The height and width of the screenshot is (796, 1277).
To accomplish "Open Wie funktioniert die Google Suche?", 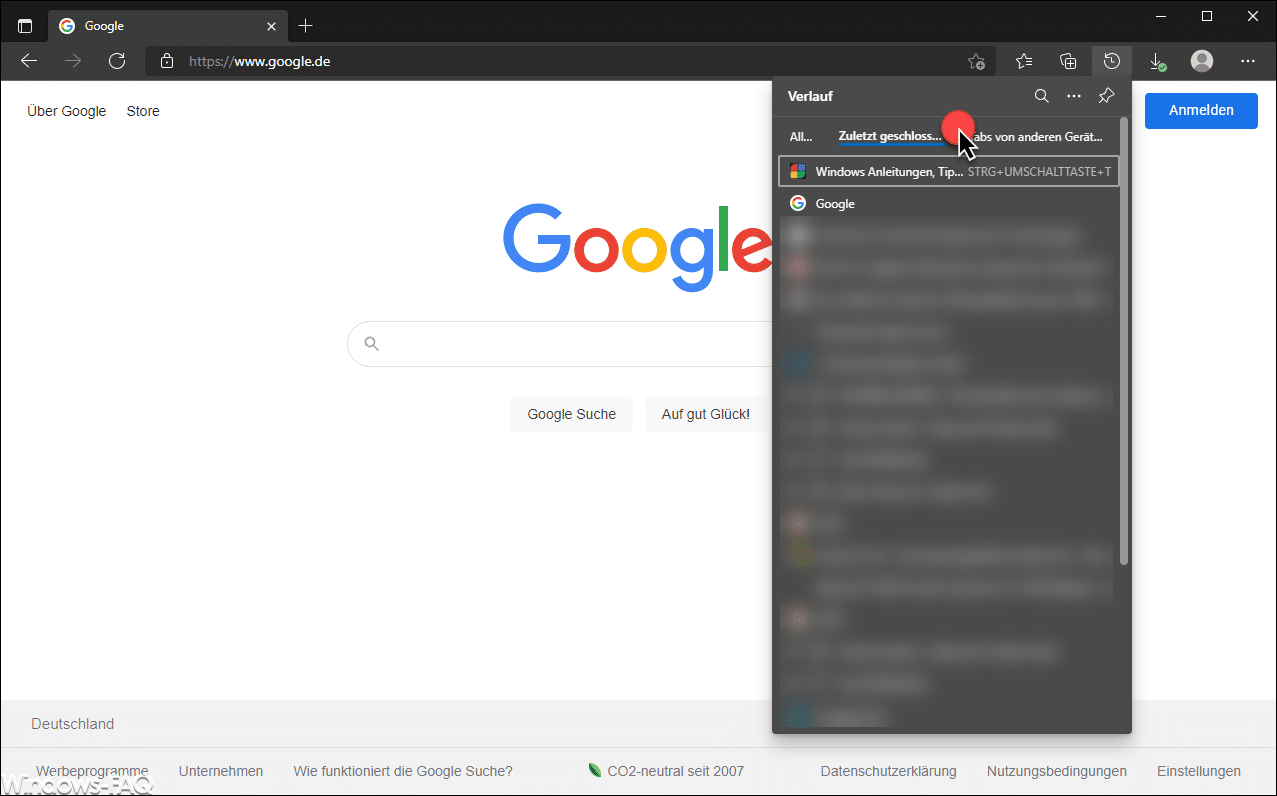I will 403,771.
